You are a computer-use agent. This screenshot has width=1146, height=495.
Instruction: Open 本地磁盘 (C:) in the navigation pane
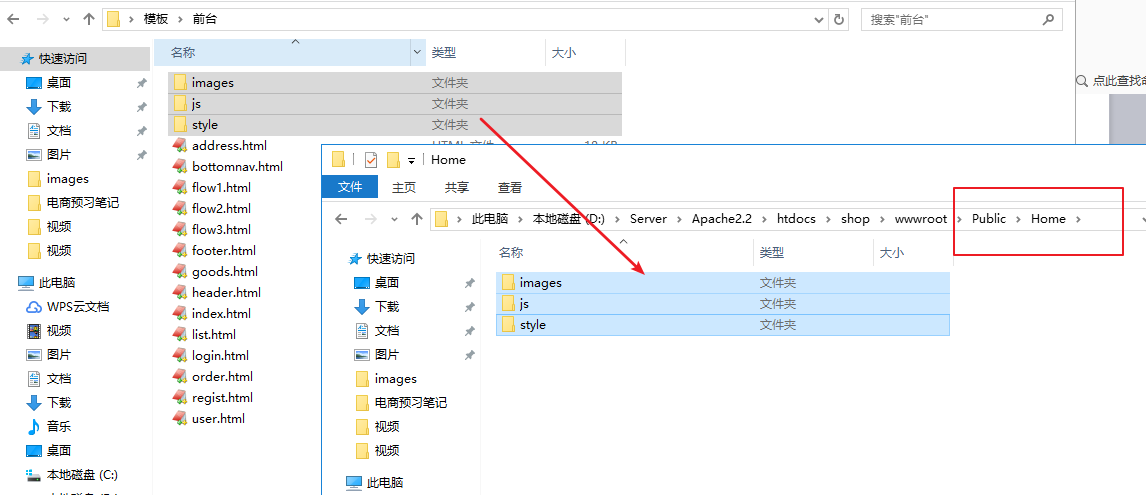pyautogui.click(x=82, y=475)
